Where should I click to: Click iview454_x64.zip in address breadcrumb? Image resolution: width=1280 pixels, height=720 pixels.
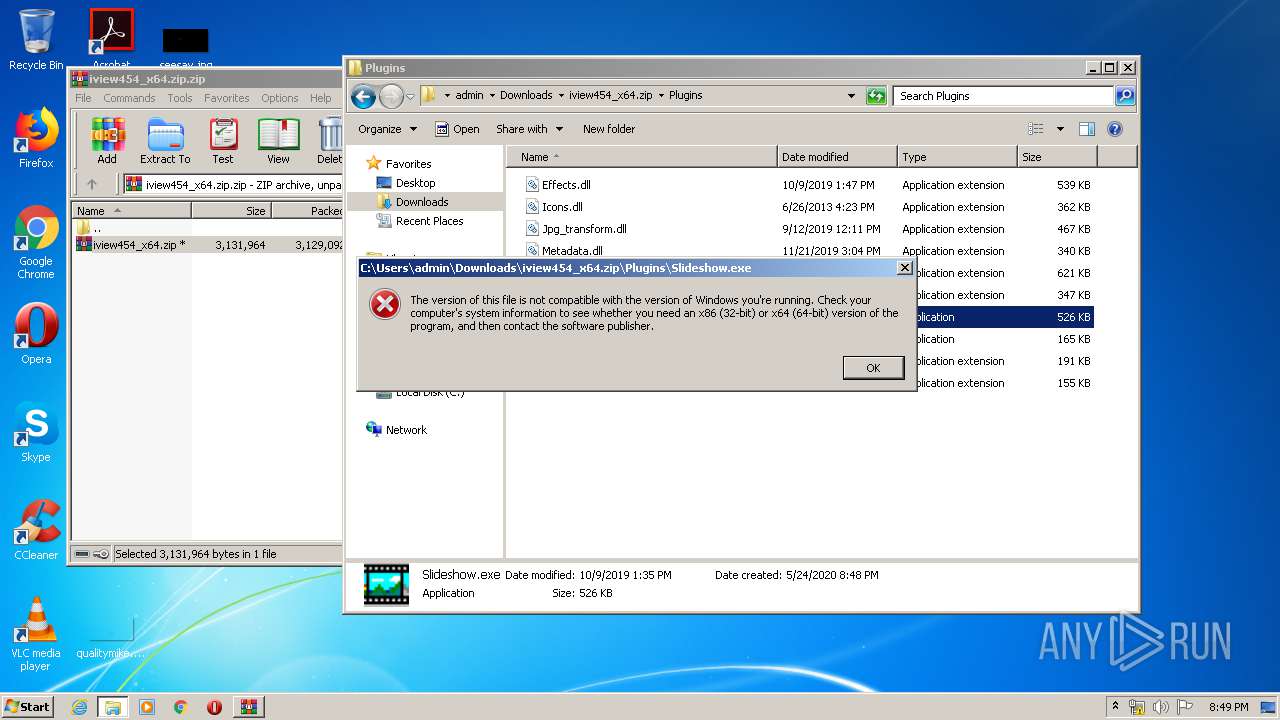[610, 96]
